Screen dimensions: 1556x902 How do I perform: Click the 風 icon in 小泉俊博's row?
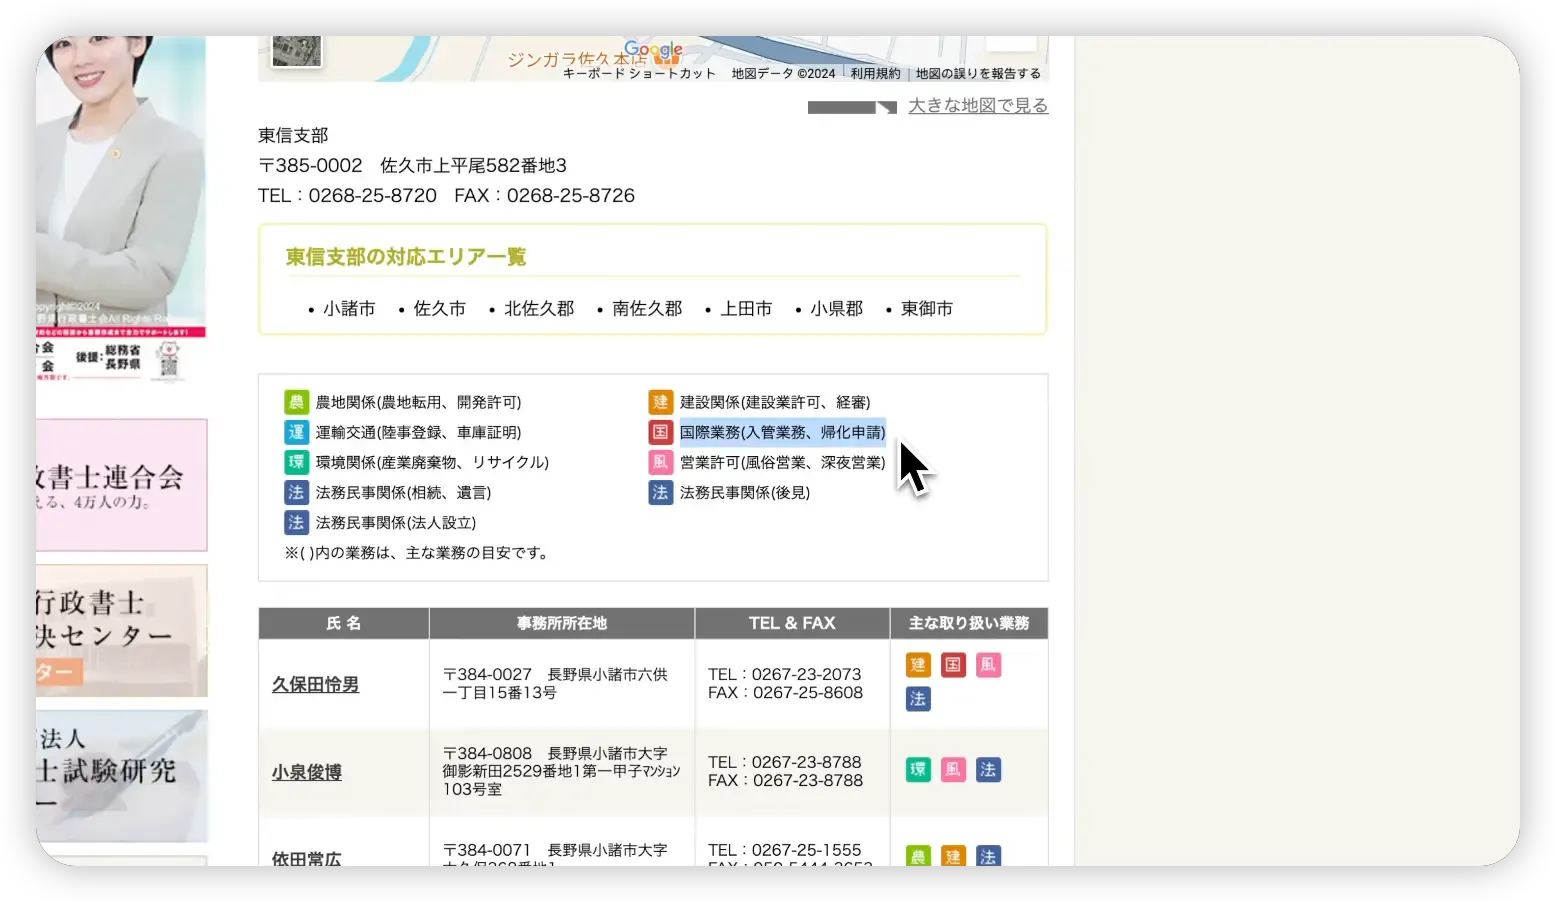(953, 770)
